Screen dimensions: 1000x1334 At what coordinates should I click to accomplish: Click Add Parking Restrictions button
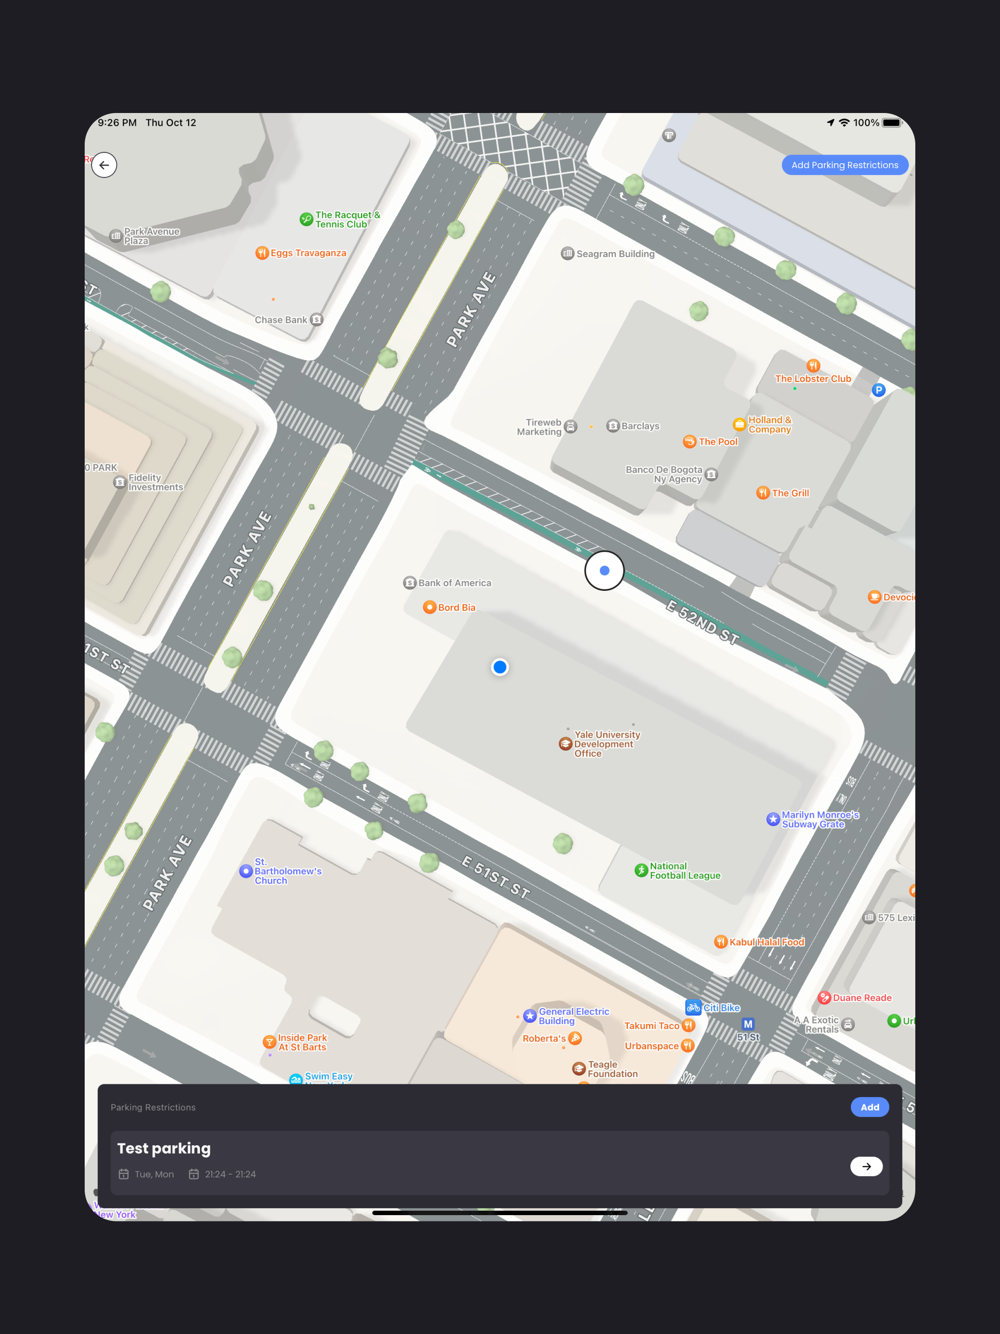(x=845, y=165)
